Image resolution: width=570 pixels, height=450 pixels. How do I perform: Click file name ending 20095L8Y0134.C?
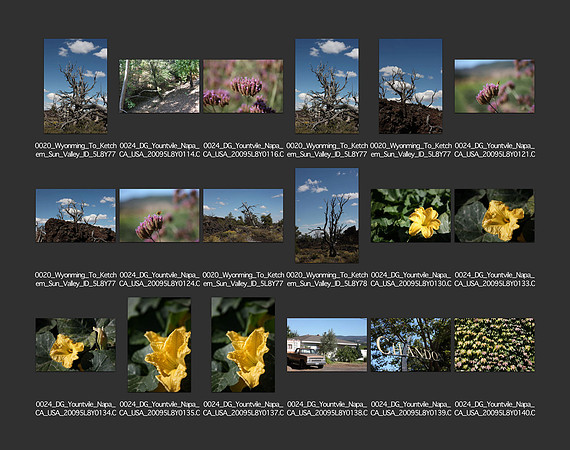click(76, 408)
